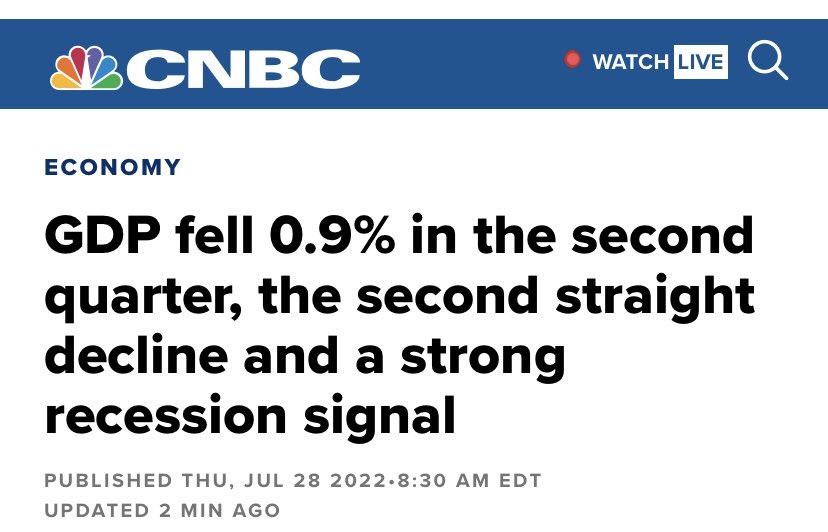This screenshot has height=532, width=828.
Task: Click the "8:30 AM EDT" publish time
Action: [x=469, y=481]
